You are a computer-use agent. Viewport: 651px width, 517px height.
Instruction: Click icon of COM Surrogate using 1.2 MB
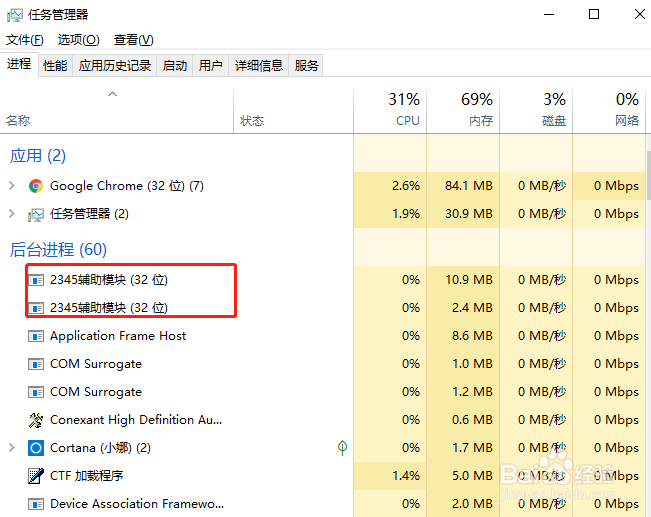point(36,392)
